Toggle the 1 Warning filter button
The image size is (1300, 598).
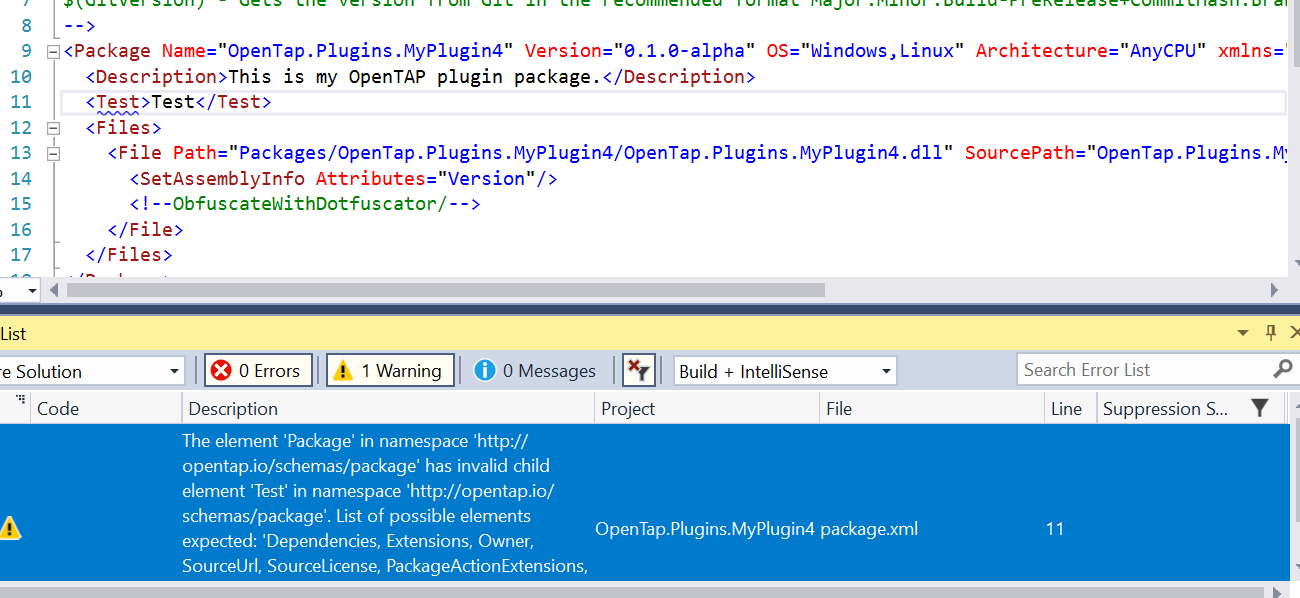[389, 369]
